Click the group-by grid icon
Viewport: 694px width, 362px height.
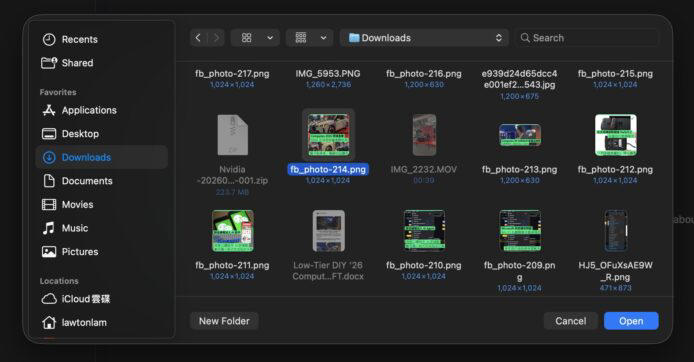301,38
